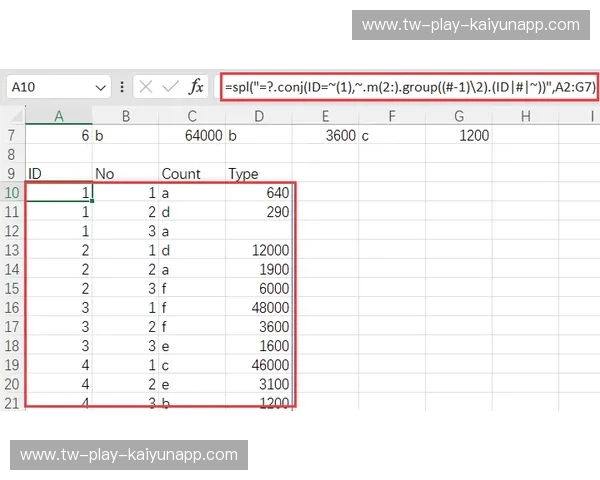This screenshot has height=480, width=600.
Task: Click the Name Box showing A10
Action: point(48,87)
